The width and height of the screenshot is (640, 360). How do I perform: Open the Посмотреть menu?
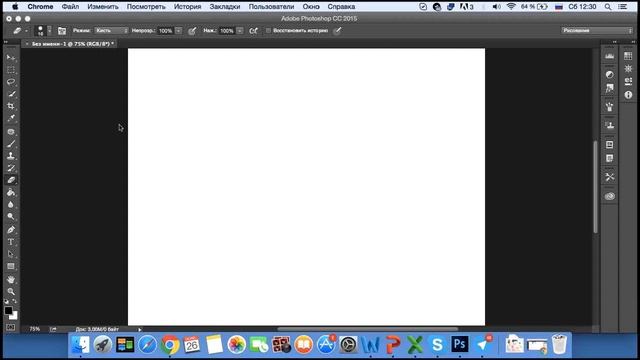coord(146,7)
